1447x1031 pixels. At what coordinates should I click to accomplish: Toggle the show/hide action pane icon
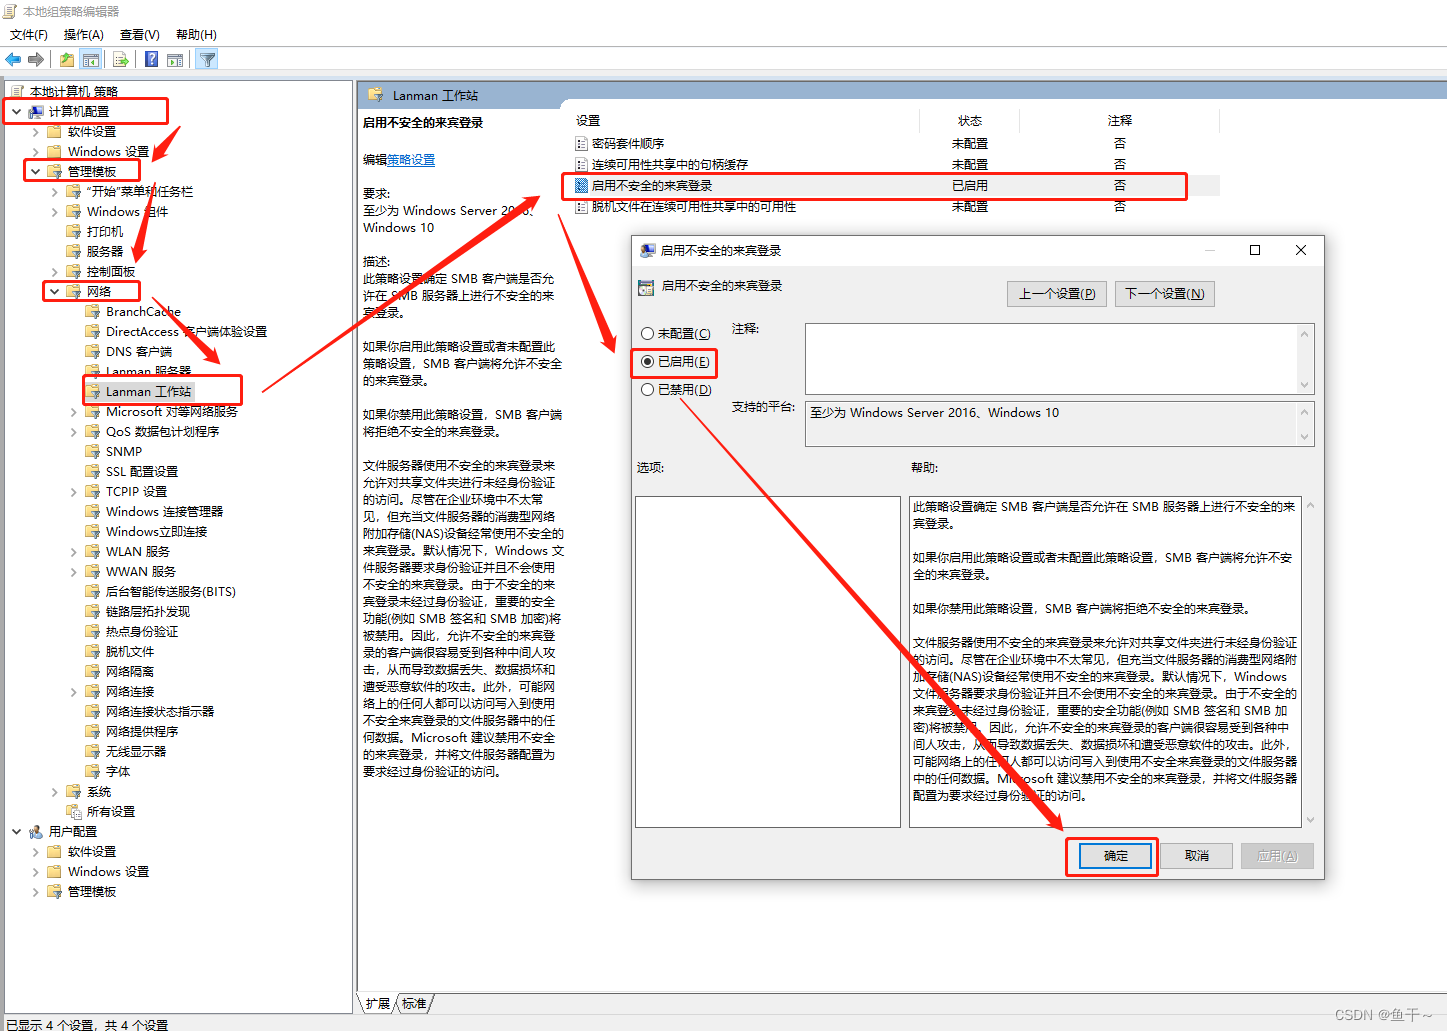coord(175,59)
